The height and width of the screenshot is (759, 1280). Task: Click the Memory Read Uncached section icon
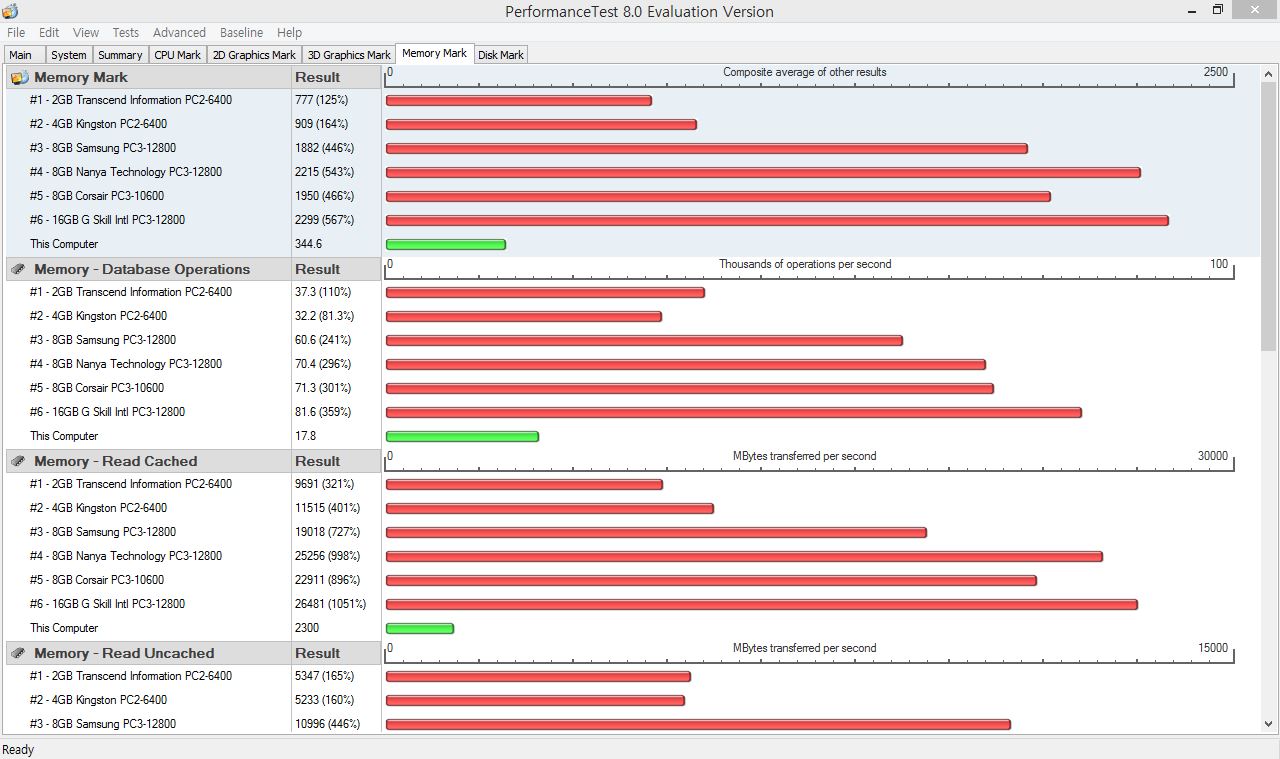click(18, 653)
